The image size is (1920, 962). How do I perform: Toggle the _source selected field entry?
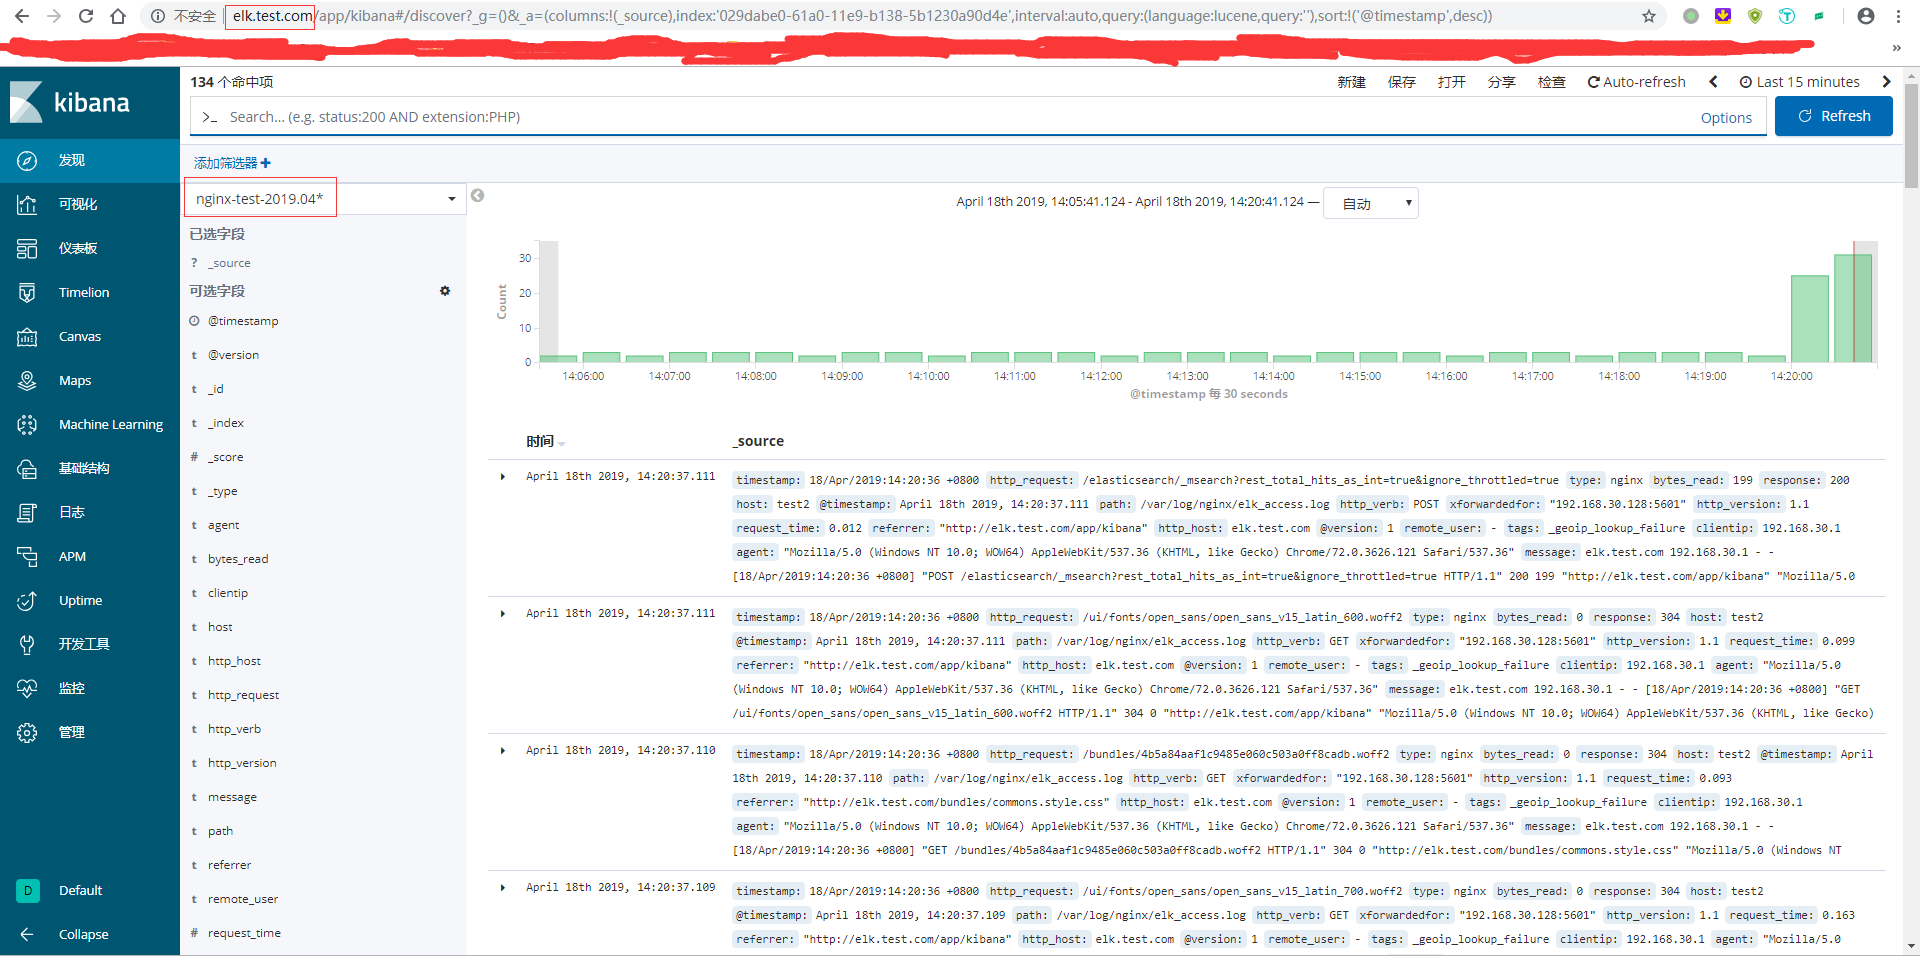tap(230, 262)
